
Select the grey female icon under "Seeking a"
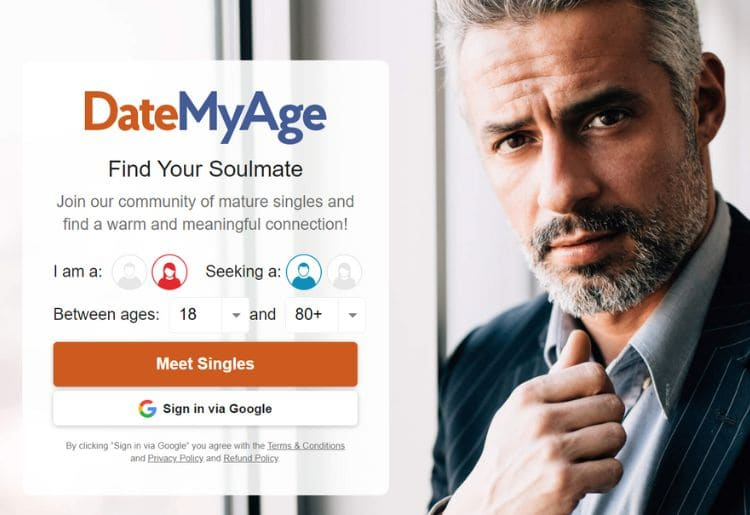pyautogui.click(x=344, y=272)
